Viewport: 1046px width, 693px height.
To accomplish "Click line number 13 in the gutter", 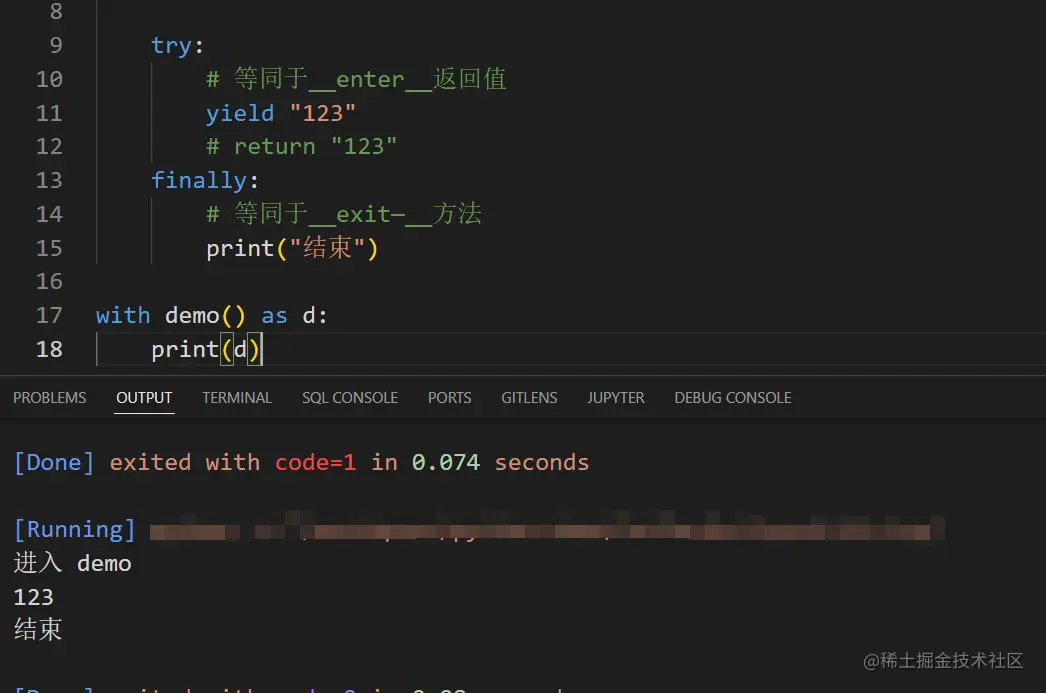I will click(x=49, y=181).
